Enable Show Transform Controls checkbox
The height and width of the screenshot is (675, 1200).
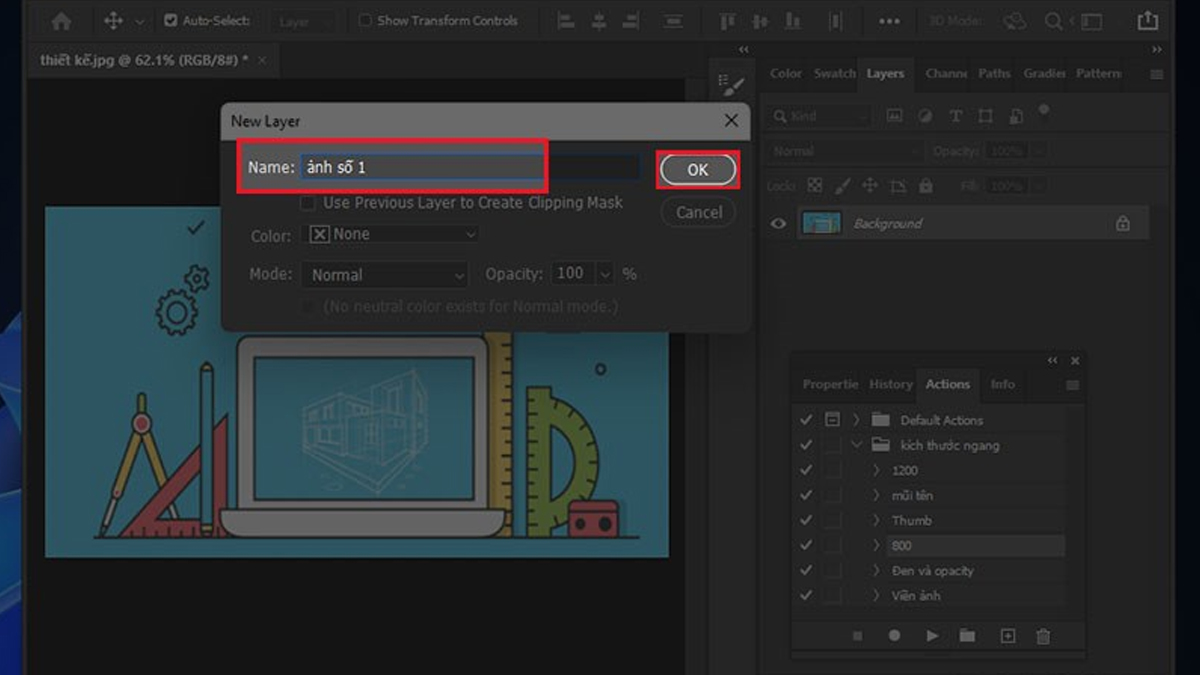point(365,21)
